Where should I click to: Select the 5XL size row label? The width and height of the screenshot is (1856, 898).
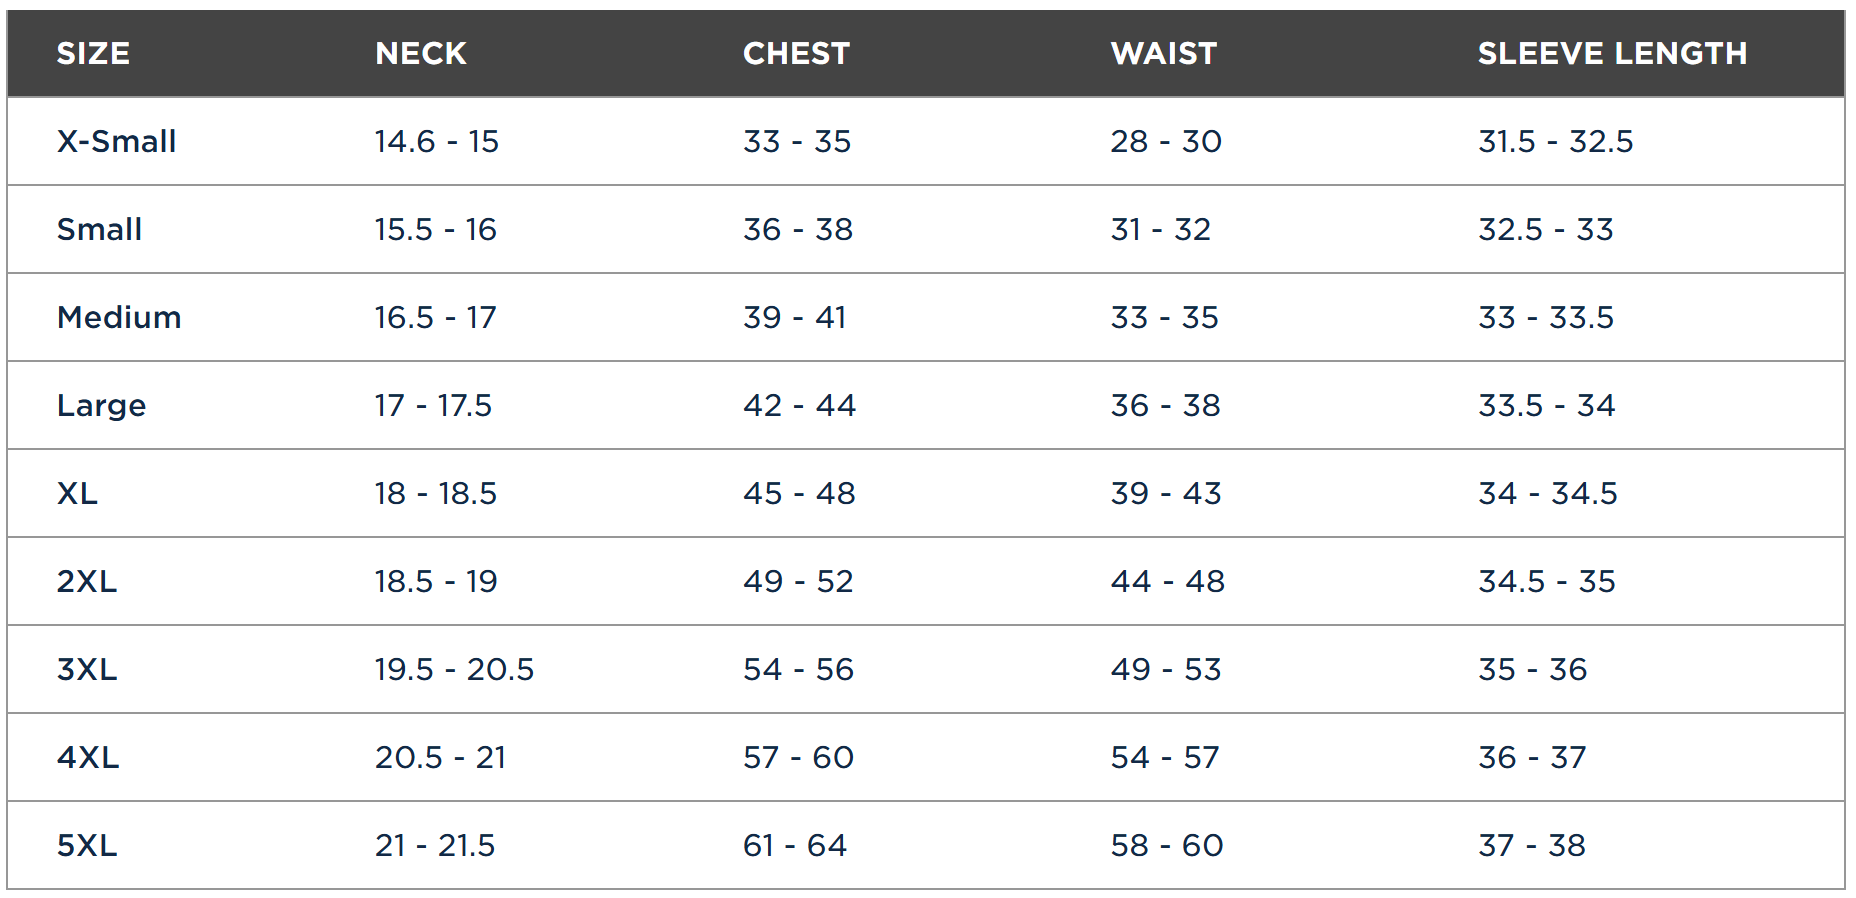tap(87, 845)
